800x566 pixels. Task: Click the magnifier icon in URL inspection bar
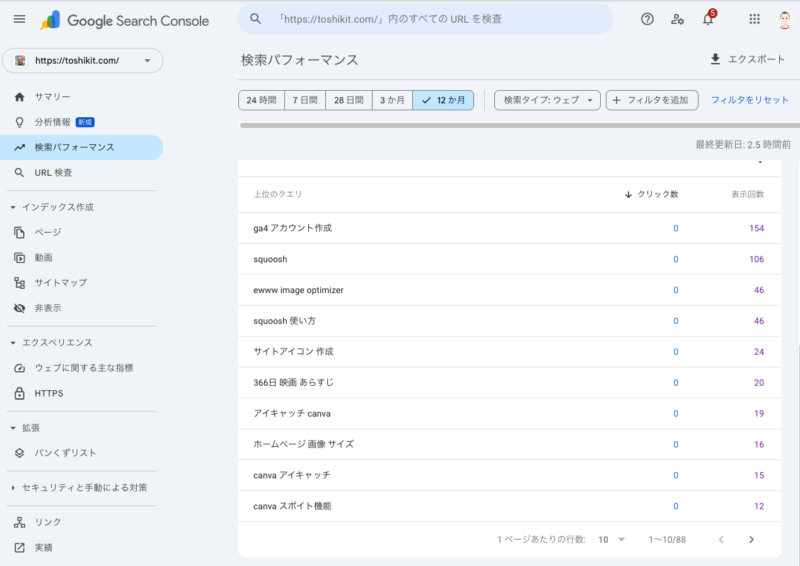click(x=256, y=19)
